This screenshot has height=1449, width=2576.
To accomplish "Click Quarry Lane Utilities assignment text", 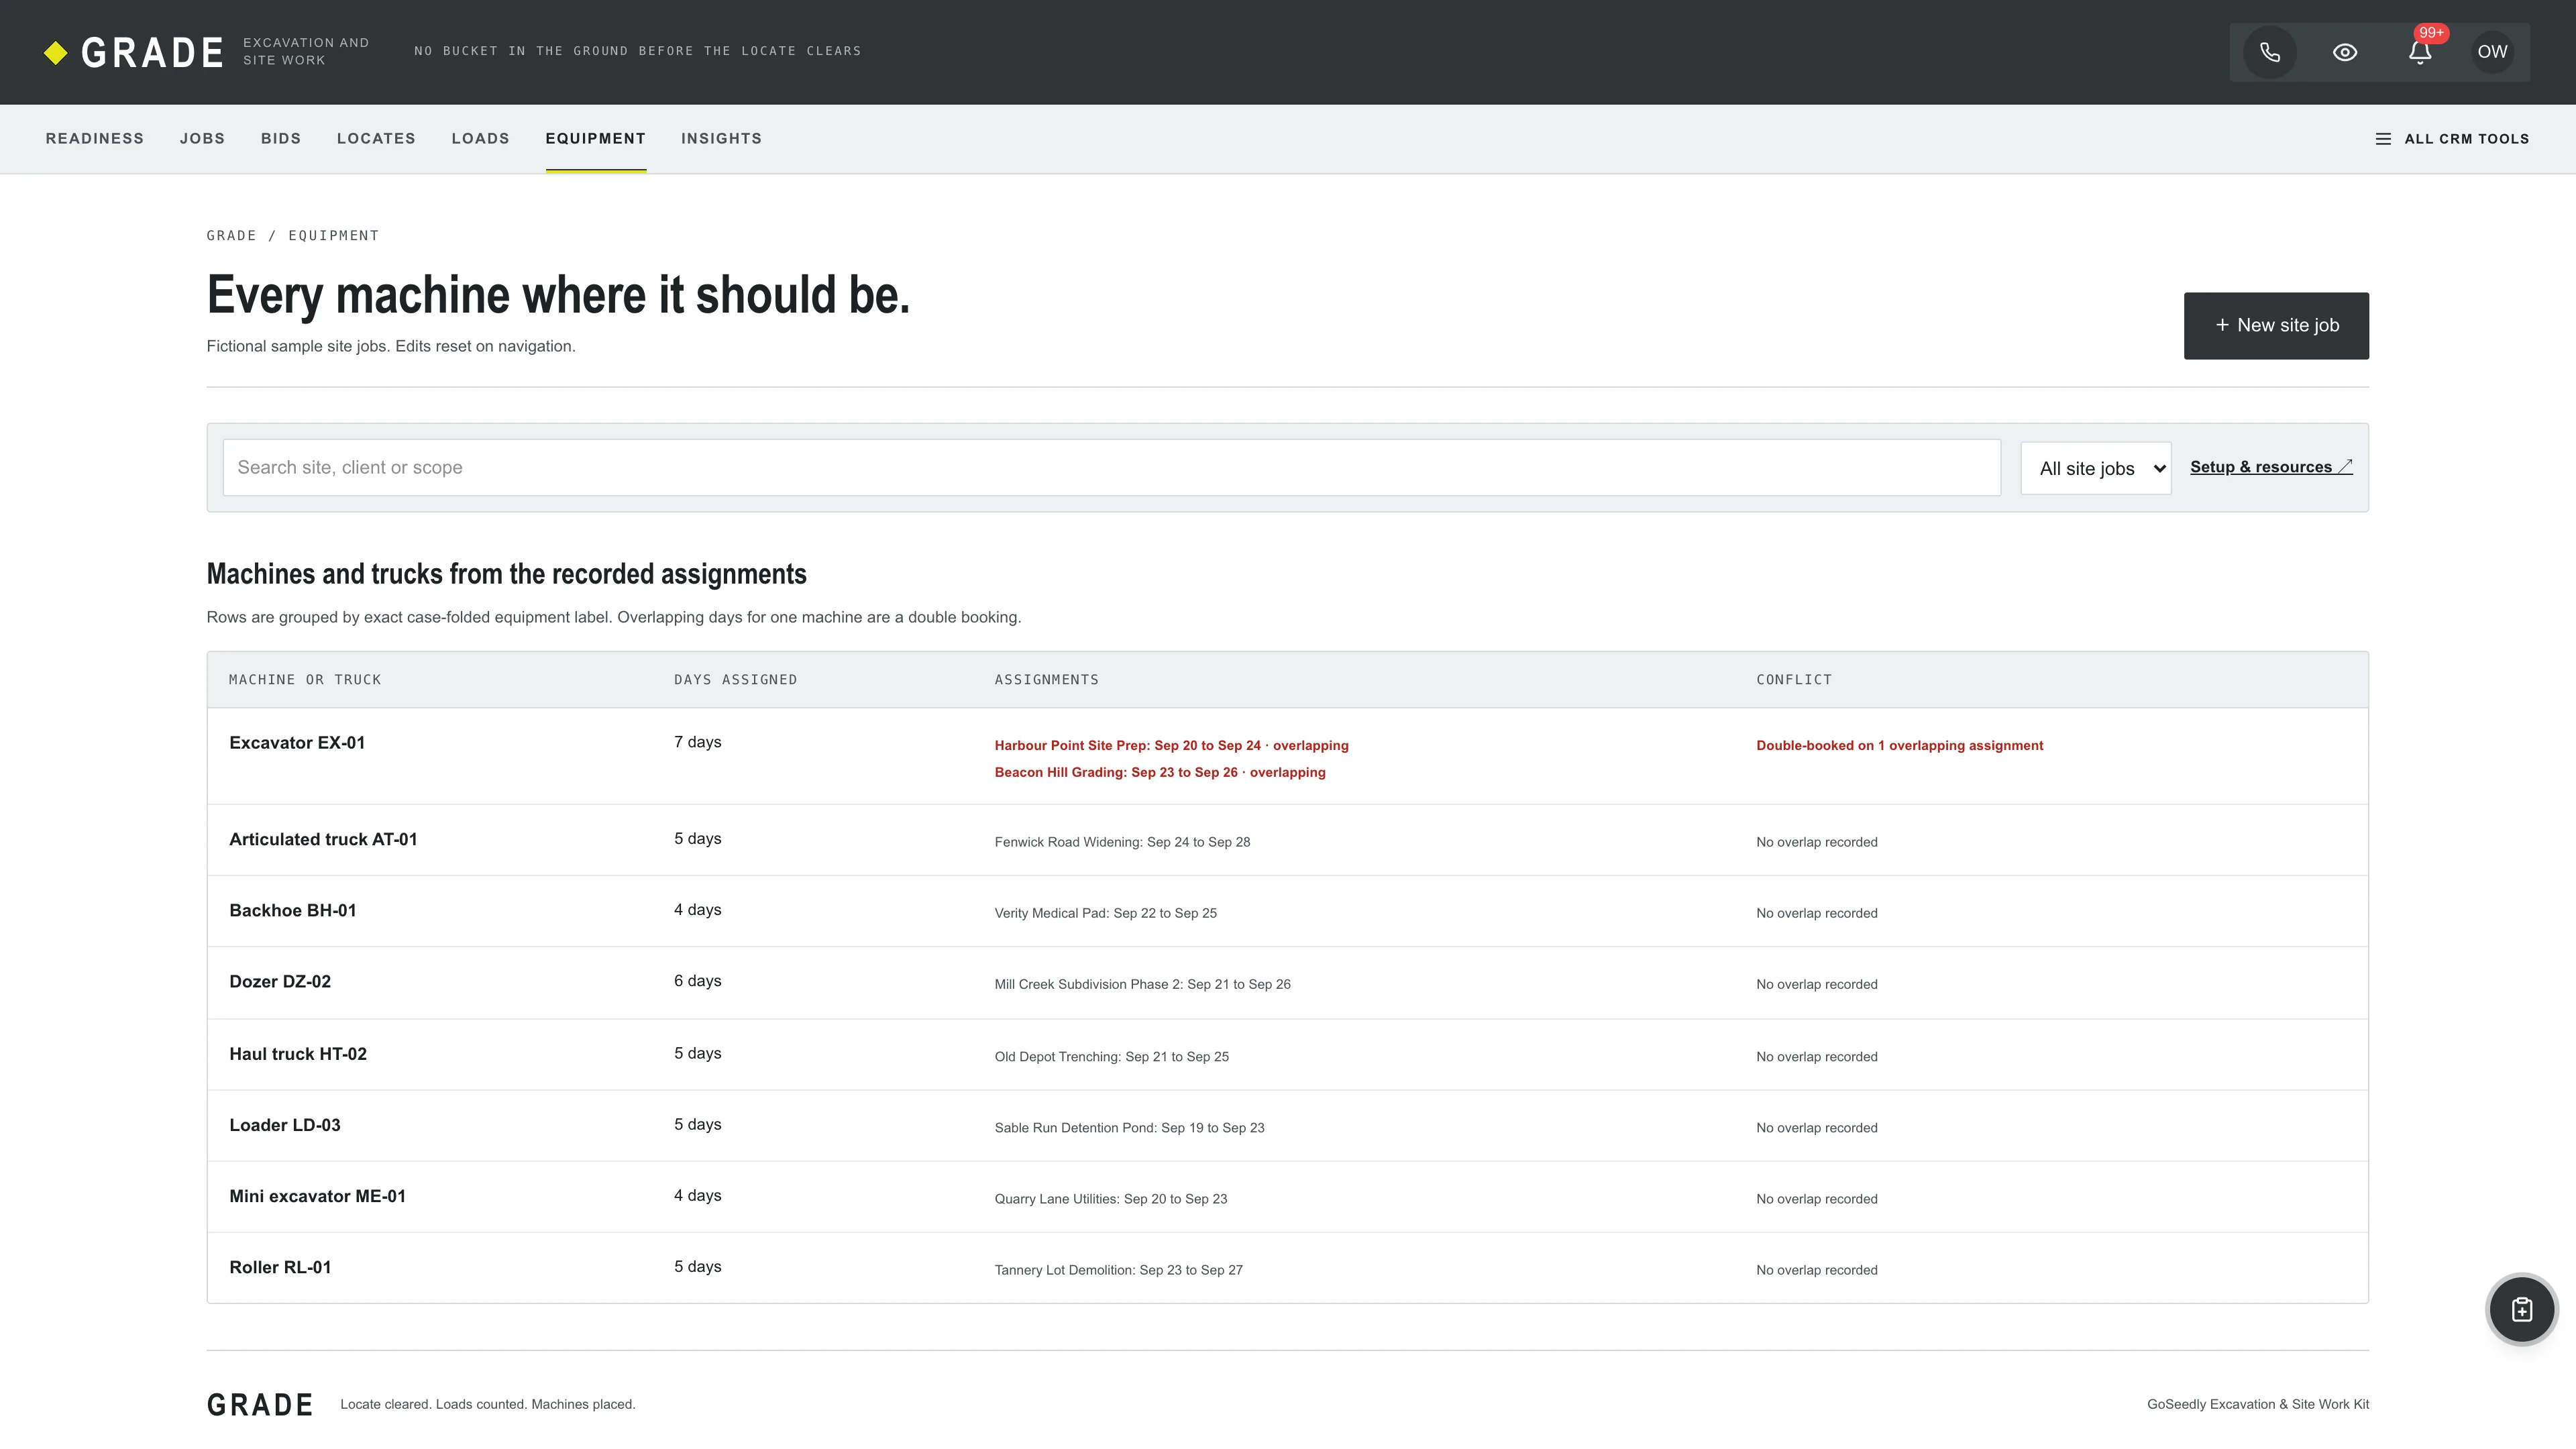I will 1110,1199.
